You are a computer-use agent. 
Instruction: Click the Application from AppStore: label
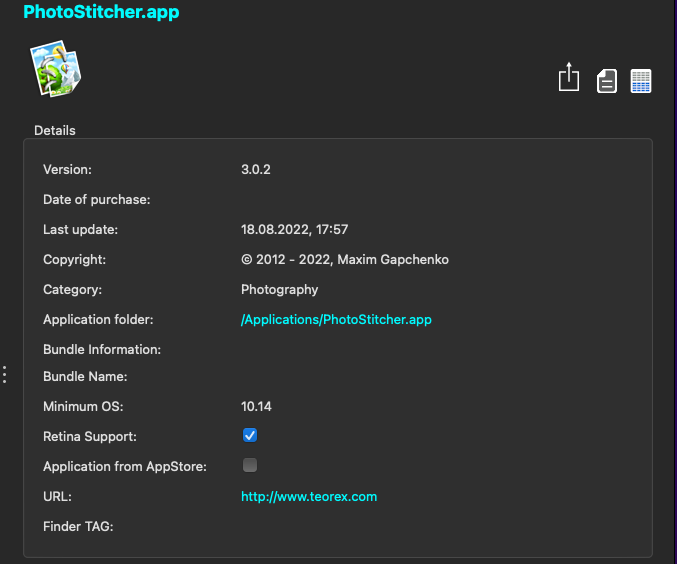125,466
